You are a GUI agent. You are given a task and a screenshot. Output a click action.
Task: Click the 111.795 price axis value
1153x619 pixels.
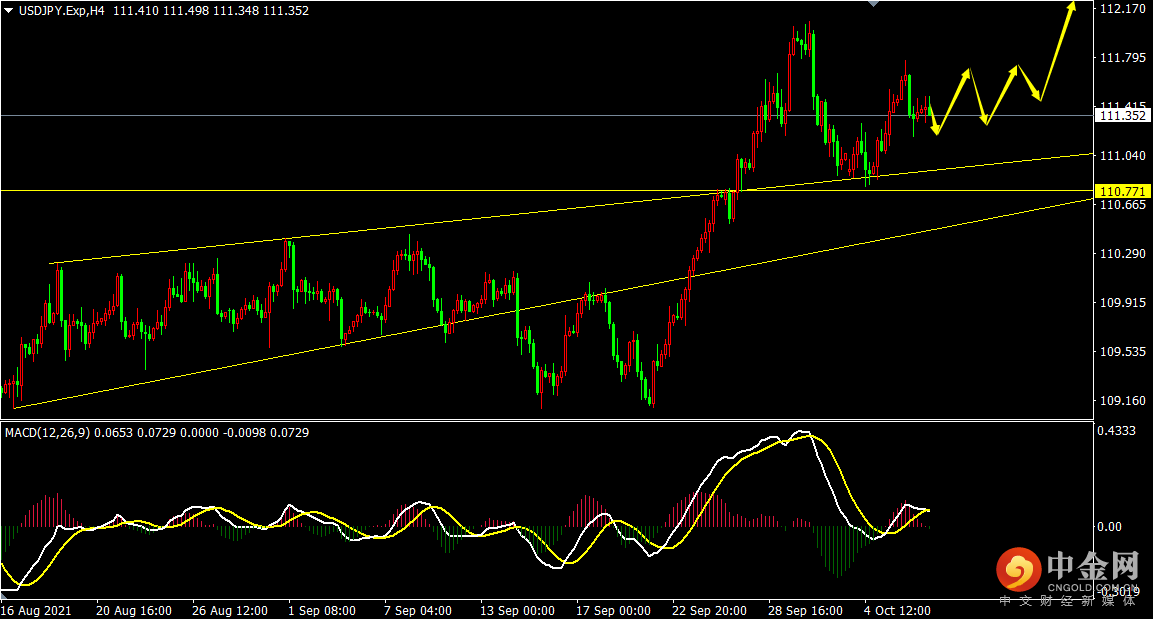click(1123, 57)
